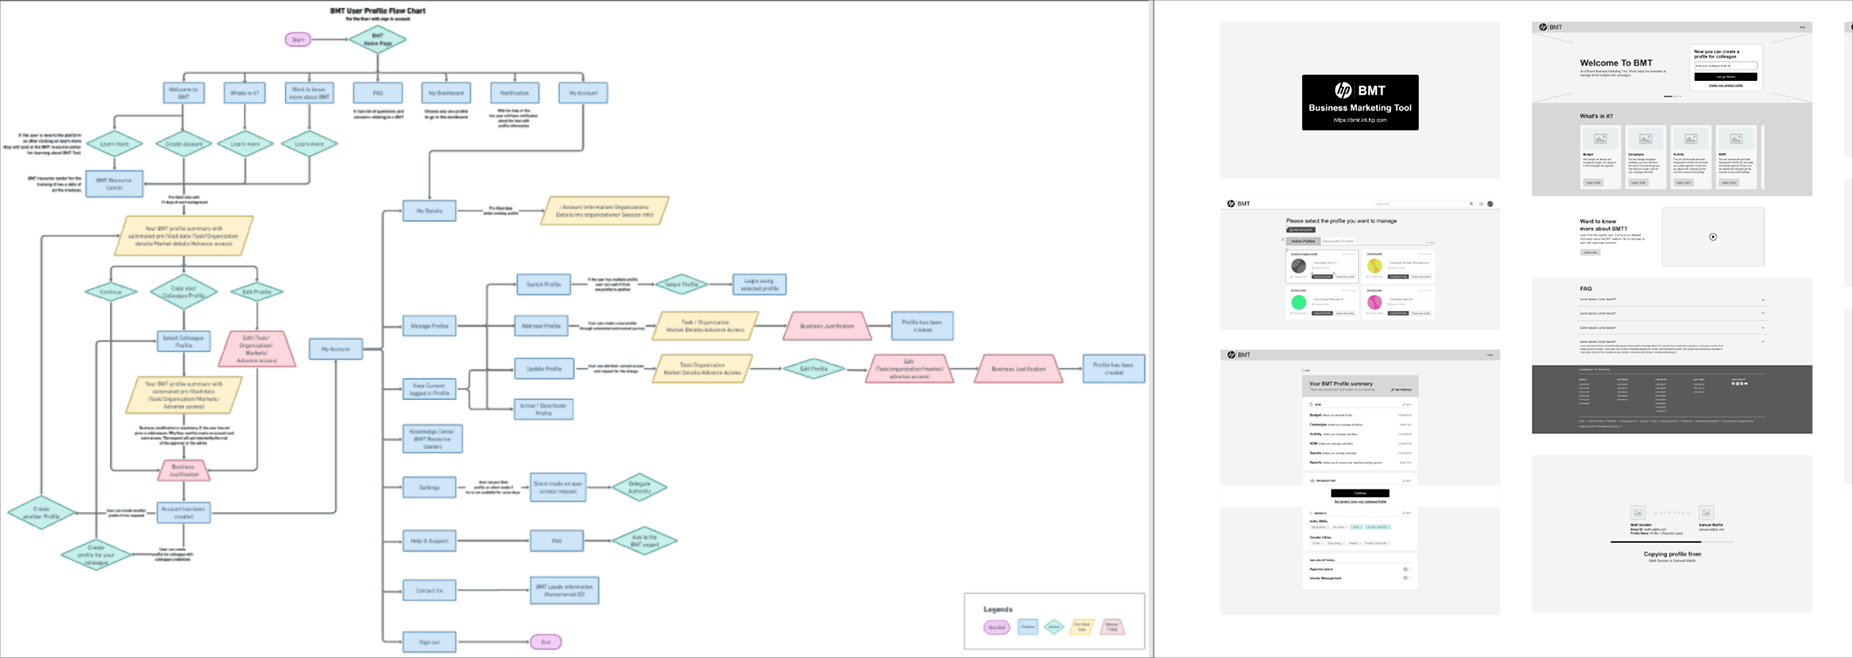
Task: Select the green circle profile avatar
Action: point(1299,302)
